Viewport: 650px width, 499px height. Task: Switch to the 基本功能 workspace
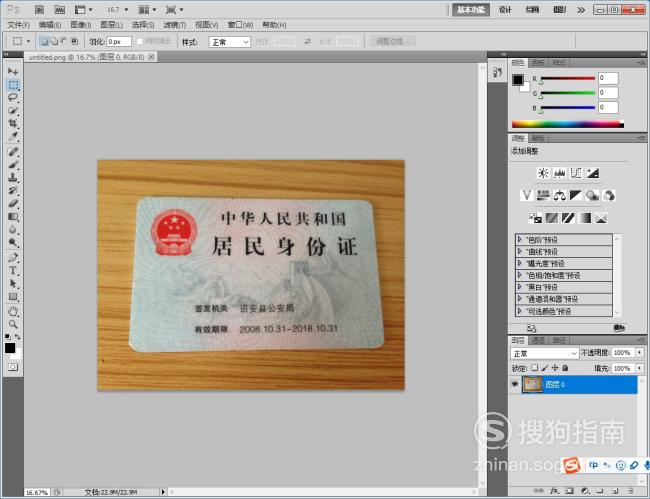point(471,10)
